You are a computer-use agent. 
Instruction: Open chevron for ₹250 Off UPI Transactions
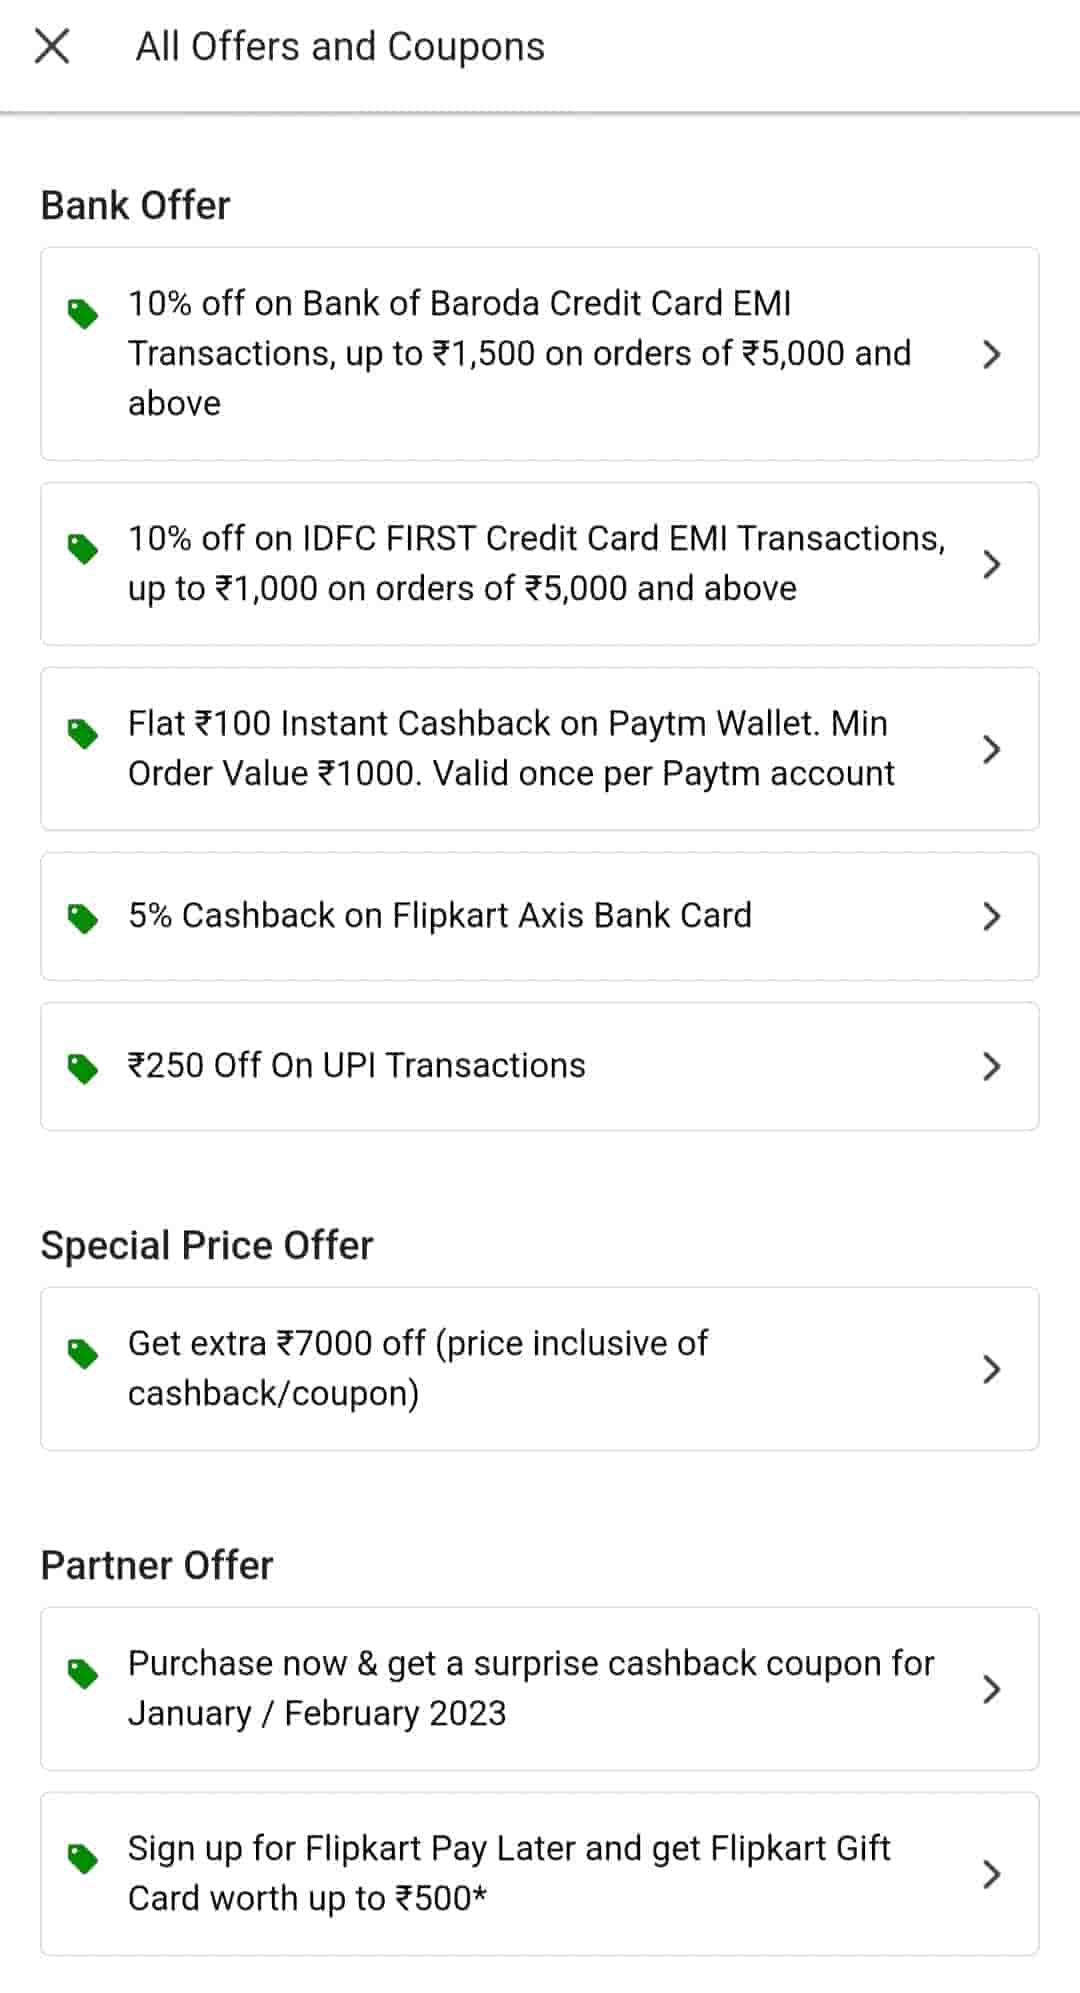[991, 1066]
